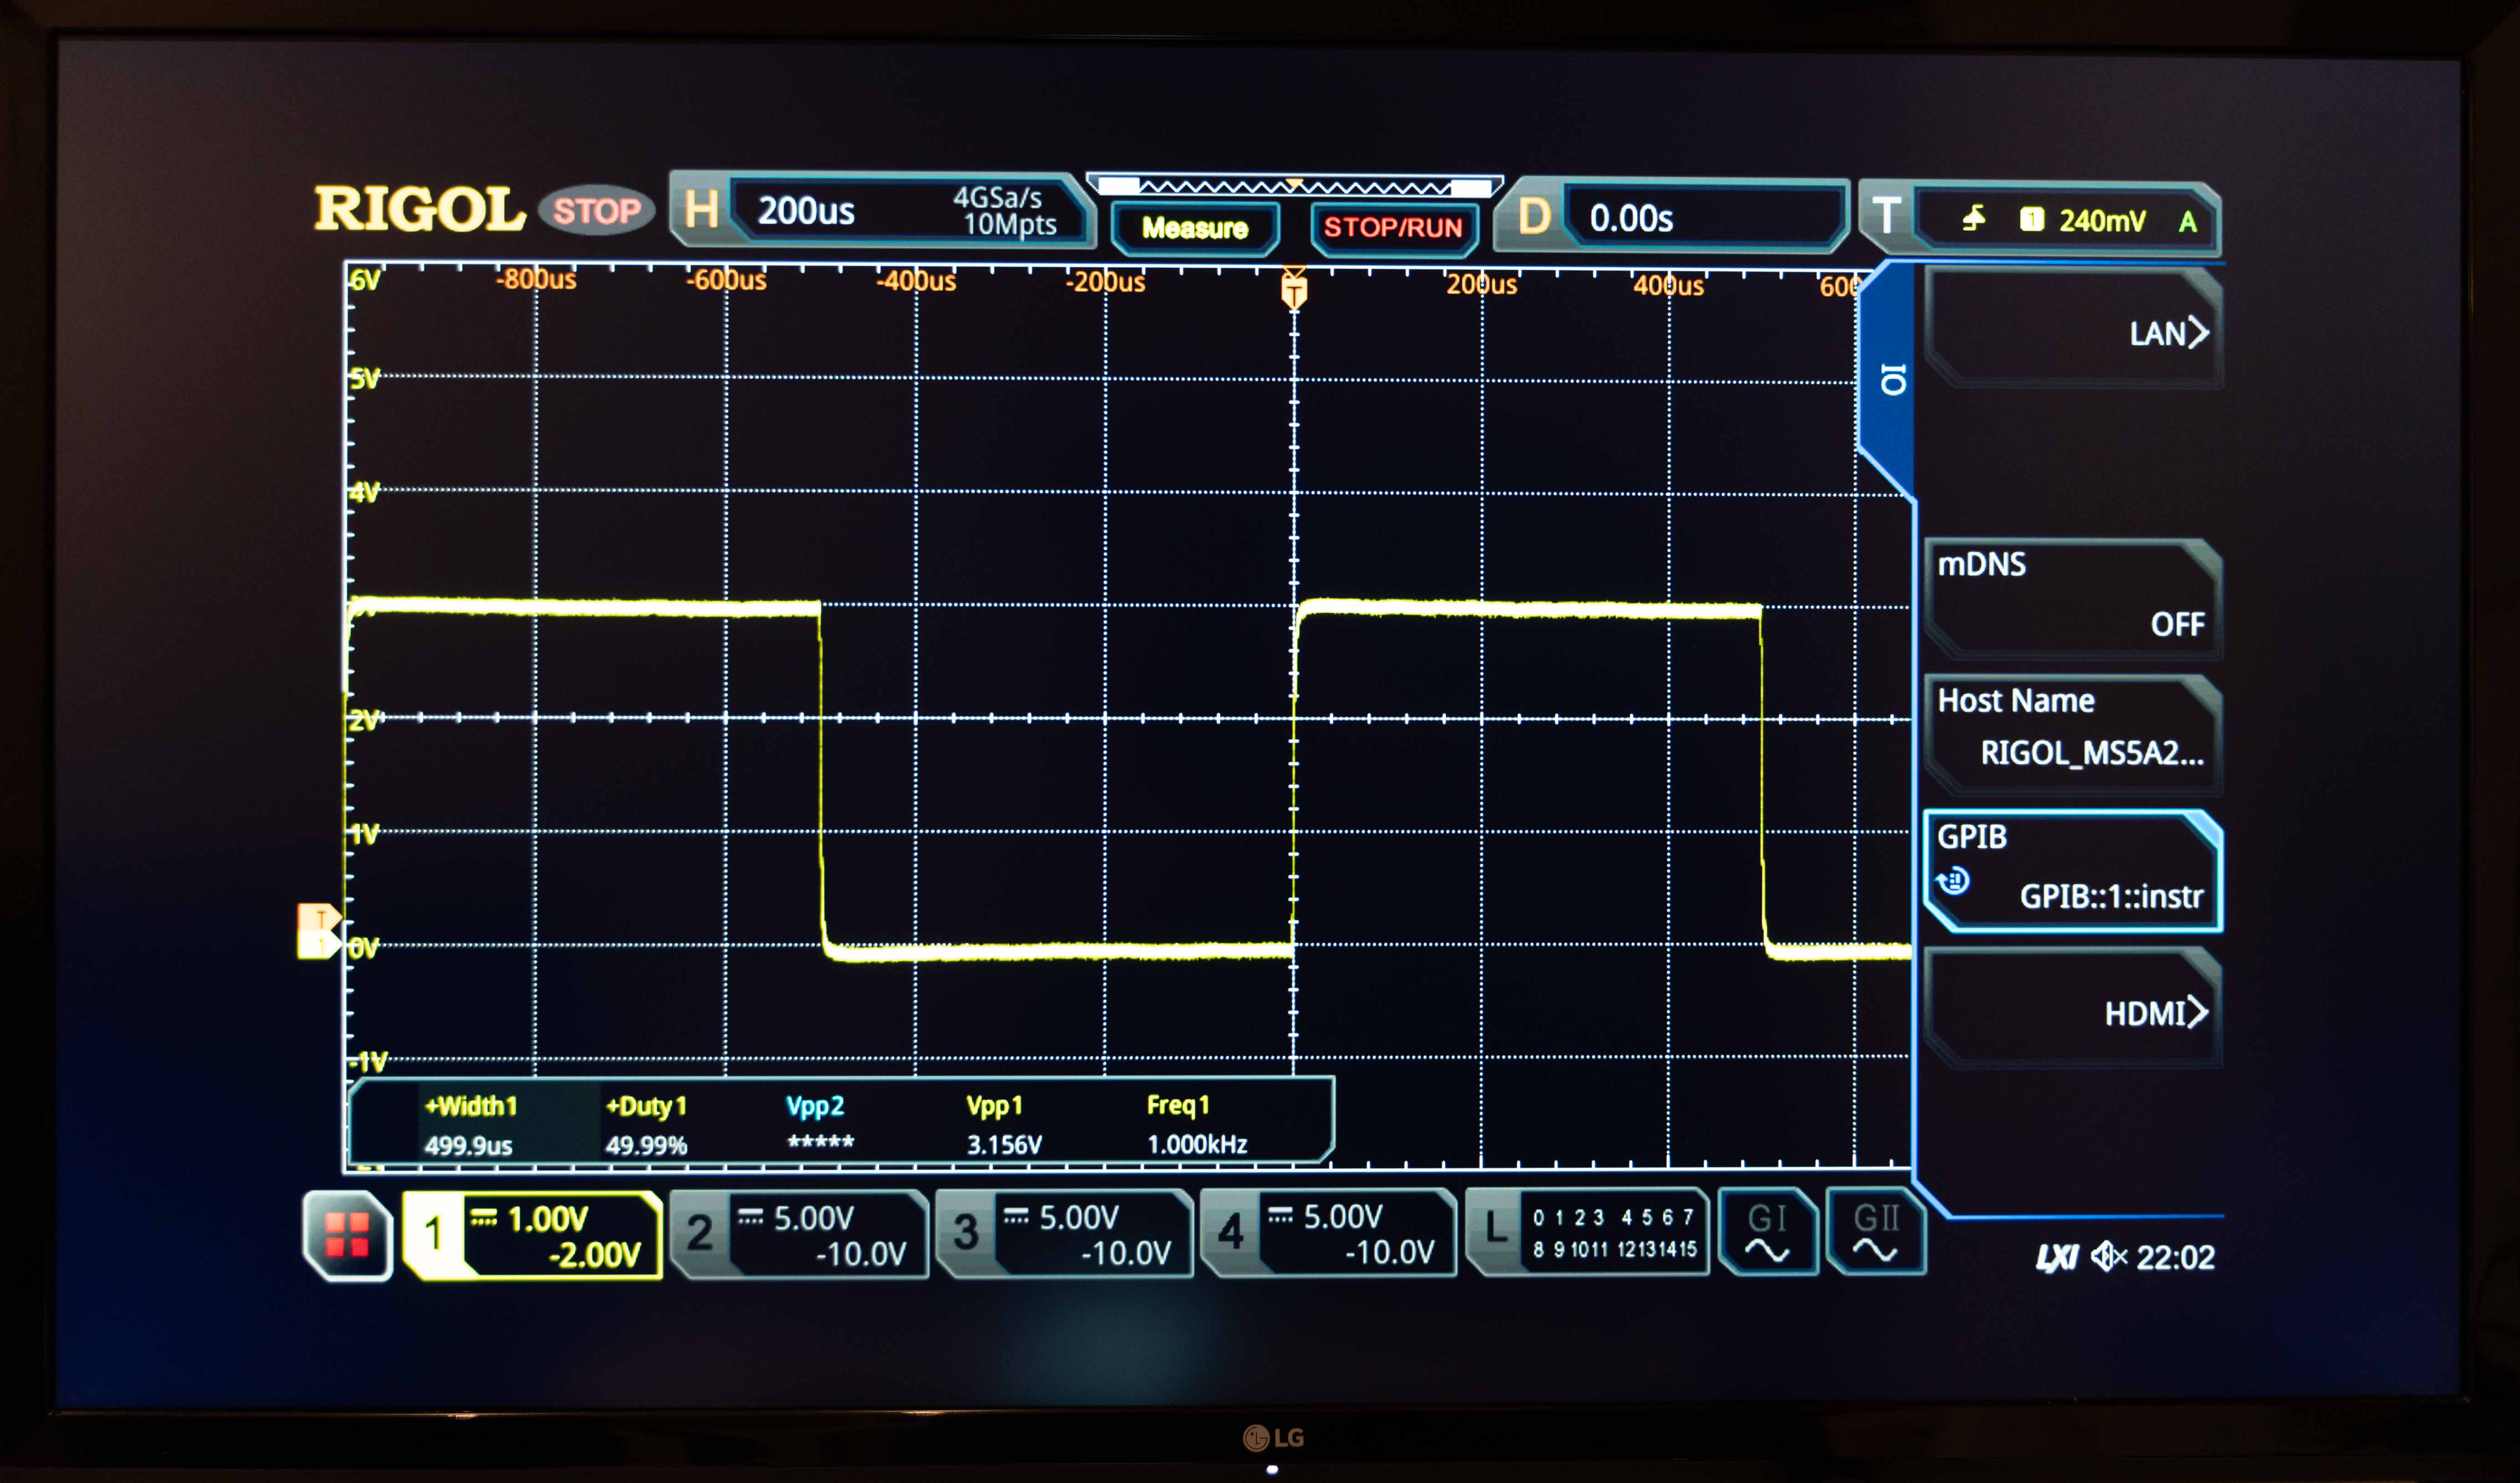2520x1483 pixels.
Task: Select +Duty1 measurement 49.99%
Action: coord(646,1125)
